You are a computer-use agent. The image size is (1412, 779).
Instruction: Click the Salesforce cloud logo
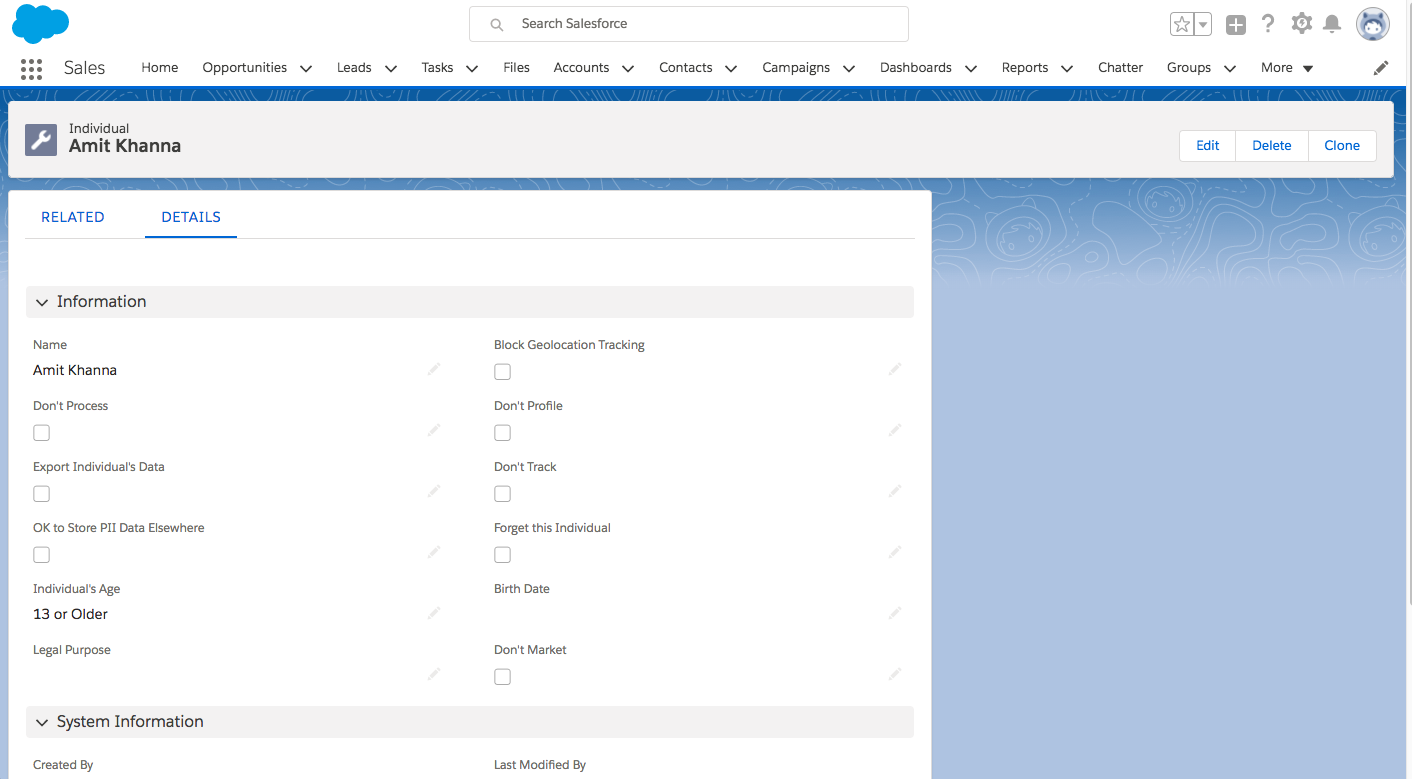click(40, 24)
